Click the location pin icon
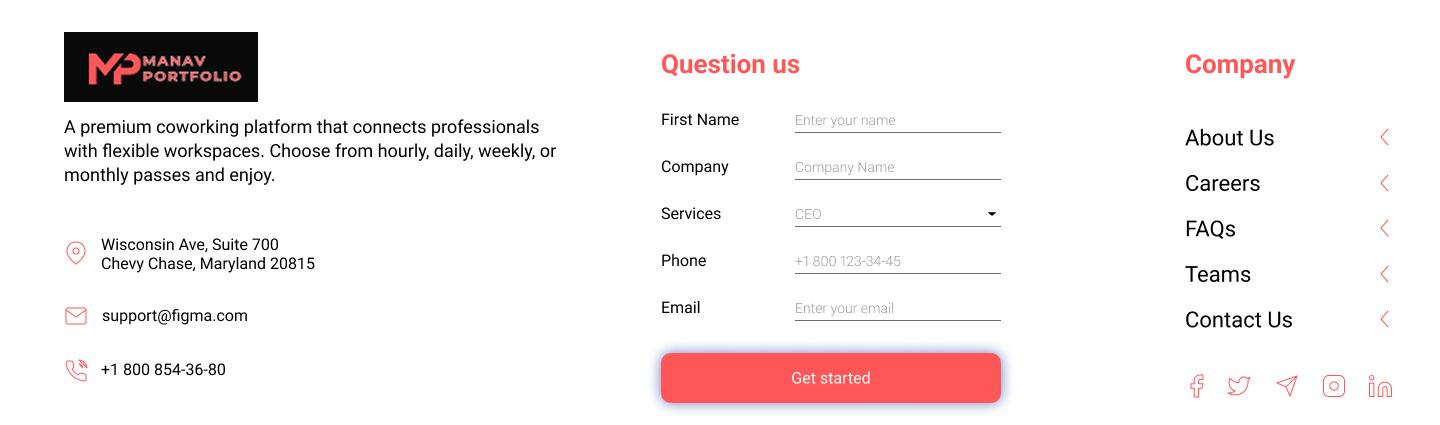The image size is (1440, 425). pyautogui.click(x=75, y=253)
